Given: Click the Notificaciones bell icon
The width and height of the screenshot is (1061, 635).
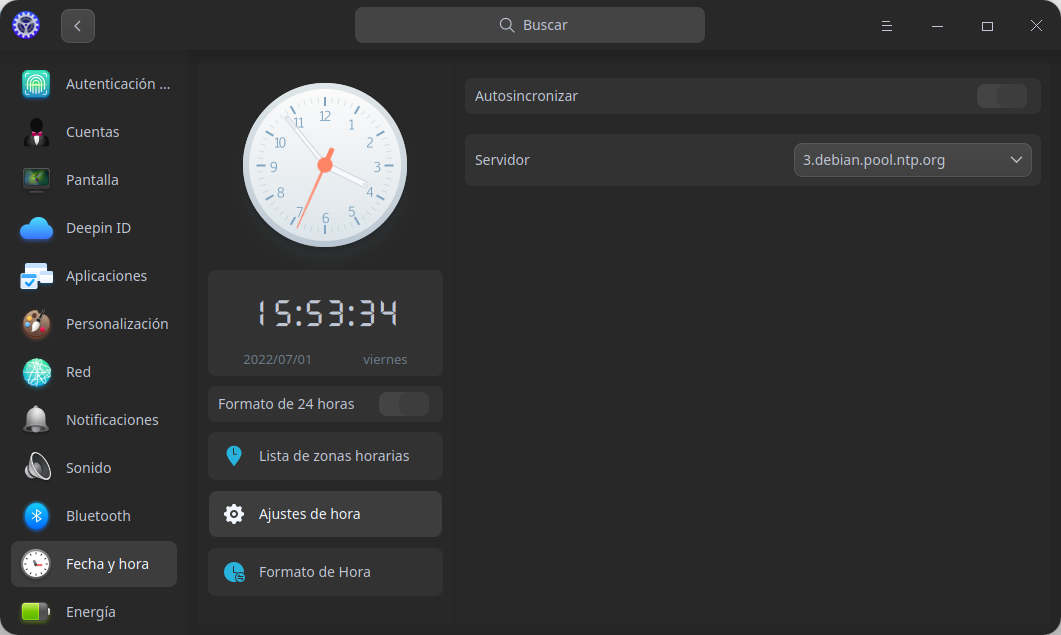Looking at the screenshot, I should pyautogui.click(x=36, y=420).
